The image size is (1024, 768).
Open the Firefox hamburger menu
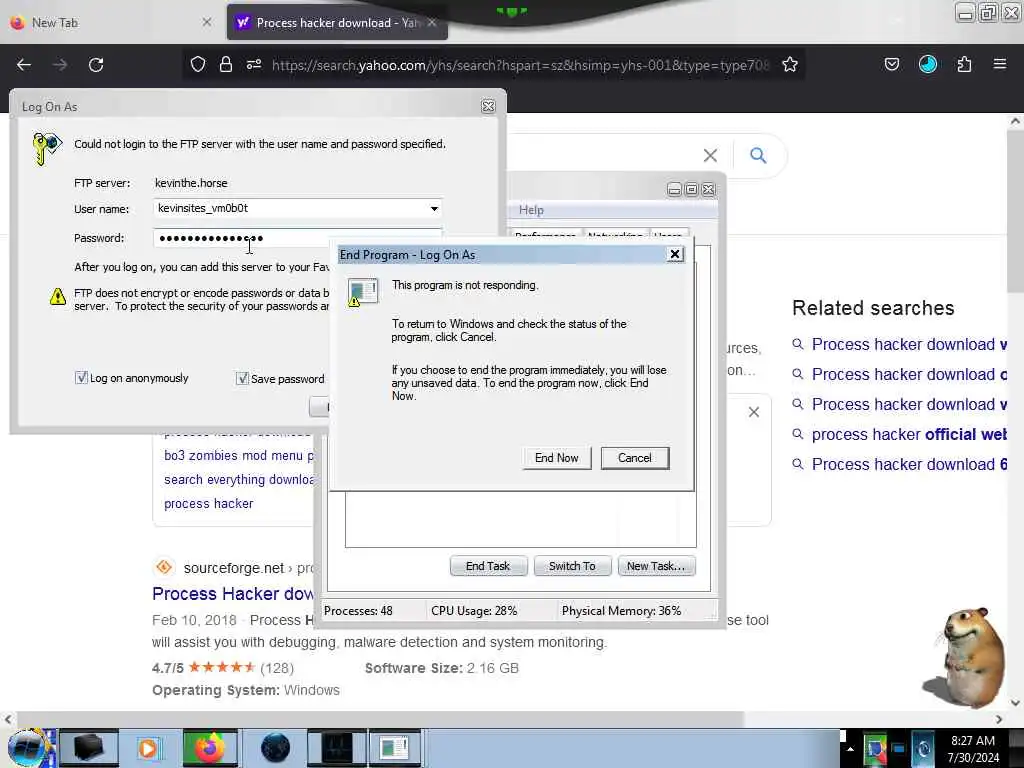(999, 64)
